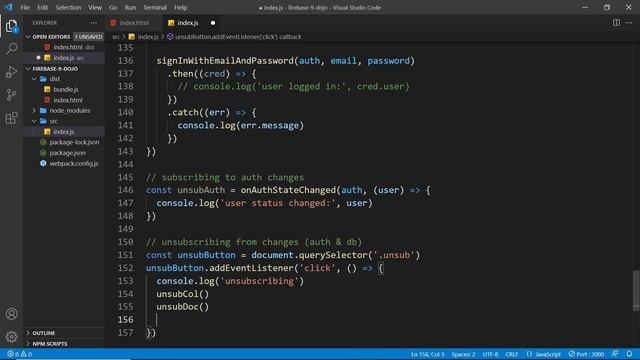Click the unsaved dot on index.js tab

[213, 23]
